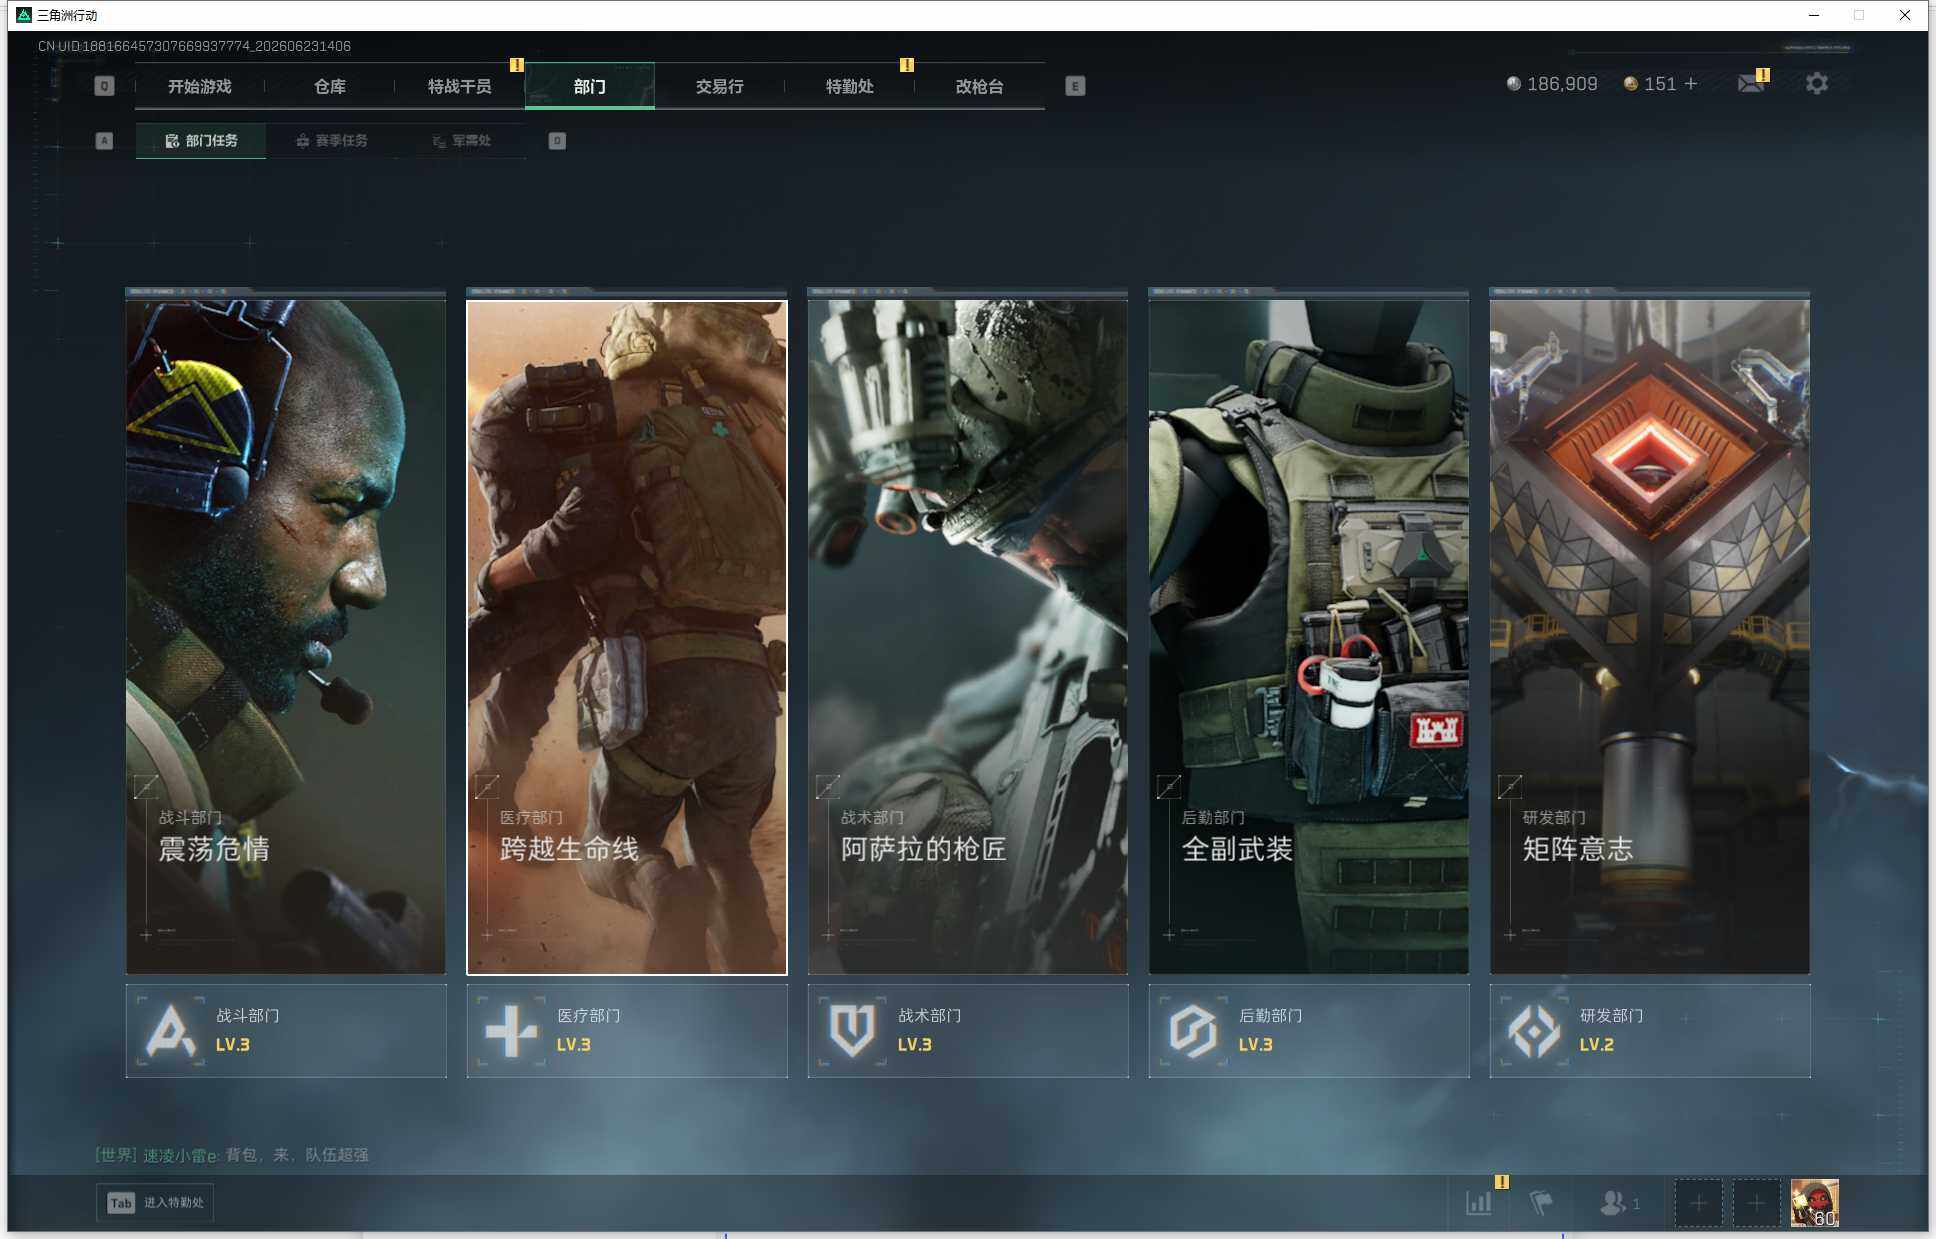Image resolution: width=1936 pixels, height=1239 pixels.
Task: Click the 战术部门 label in the level panel
Action: click(930, 1016)
